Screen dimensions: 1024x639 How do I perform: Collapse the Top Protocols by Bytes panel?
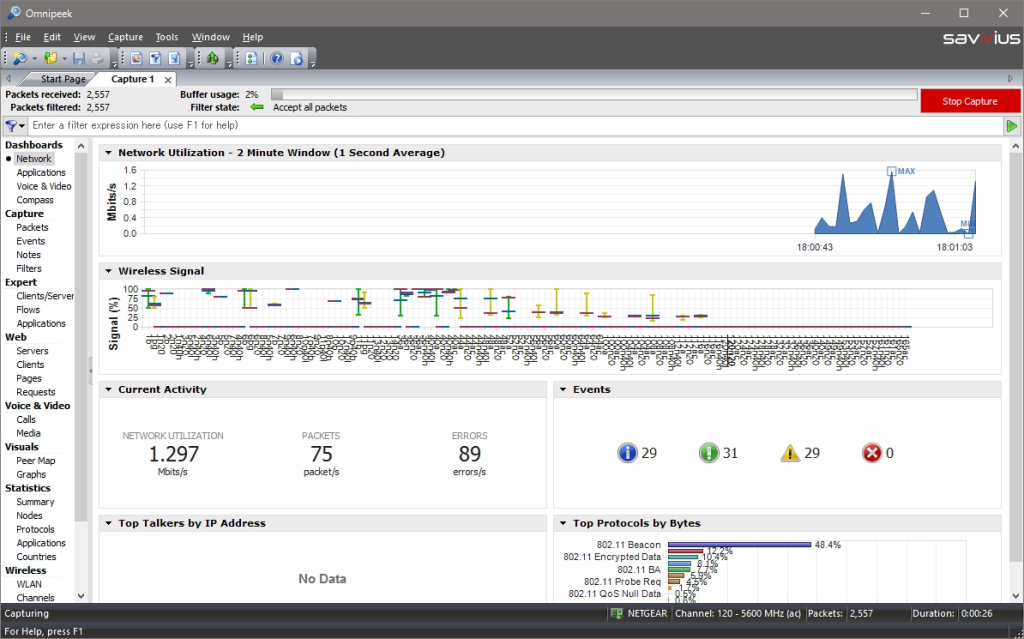[563, 523]
